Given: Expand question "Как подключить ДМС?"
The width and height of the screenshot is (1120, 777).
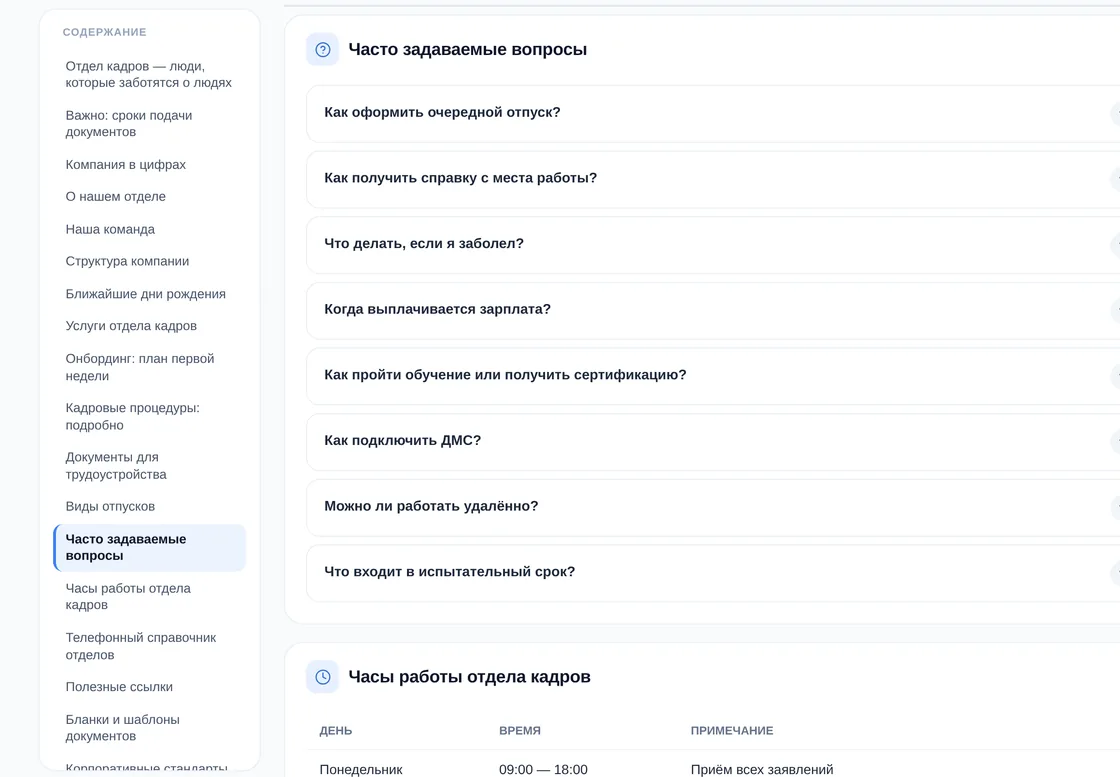Looking at the screenshot, I should point(713,441).
